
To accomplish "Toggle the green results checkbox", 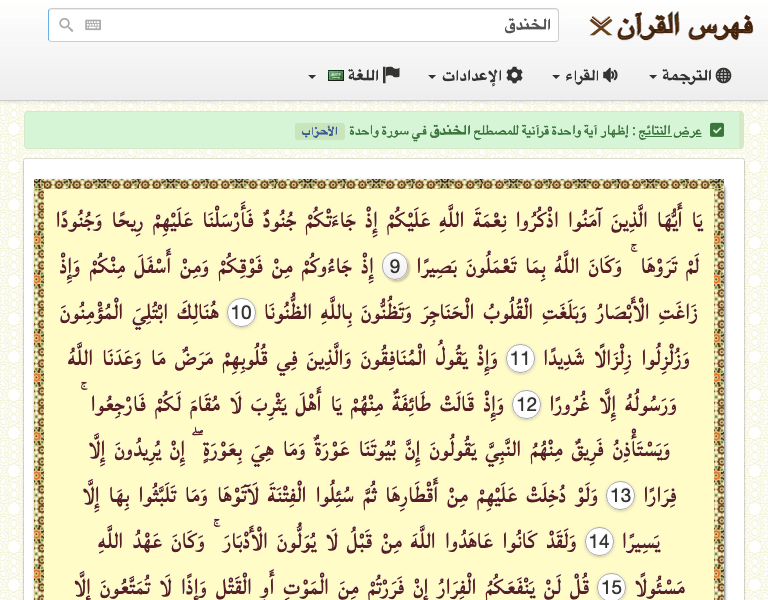I will tap(717, 130).
